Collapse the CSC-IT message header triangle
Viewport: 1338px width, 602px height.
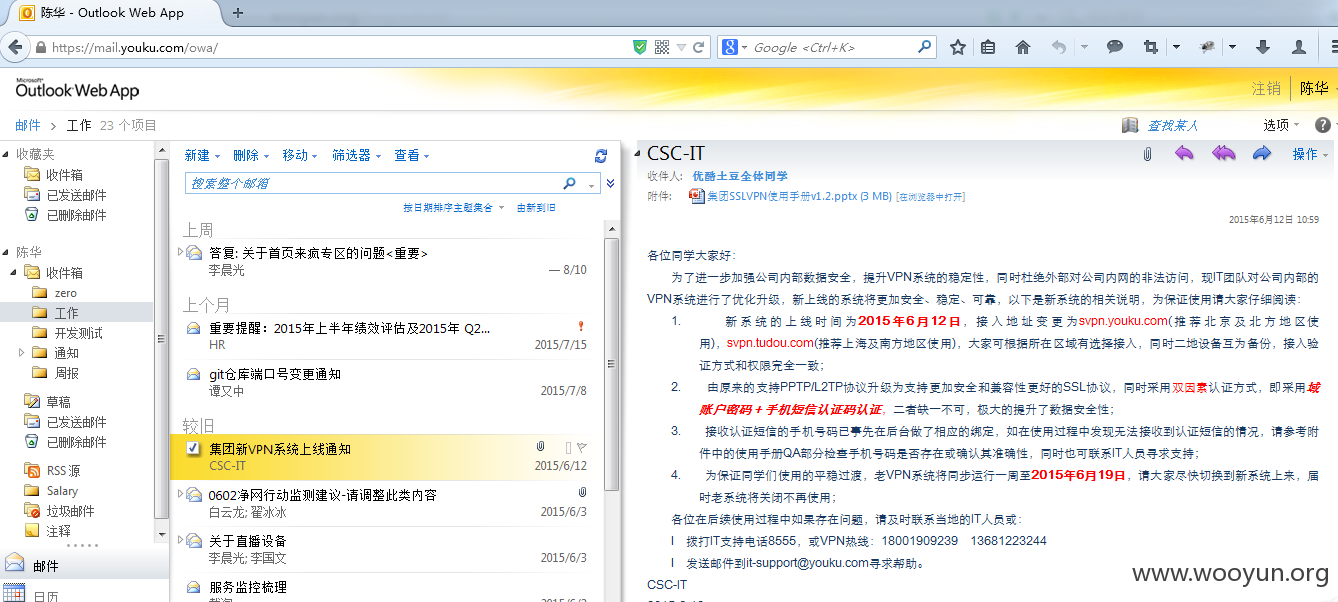pyautogui.click(x=638, y=154)
